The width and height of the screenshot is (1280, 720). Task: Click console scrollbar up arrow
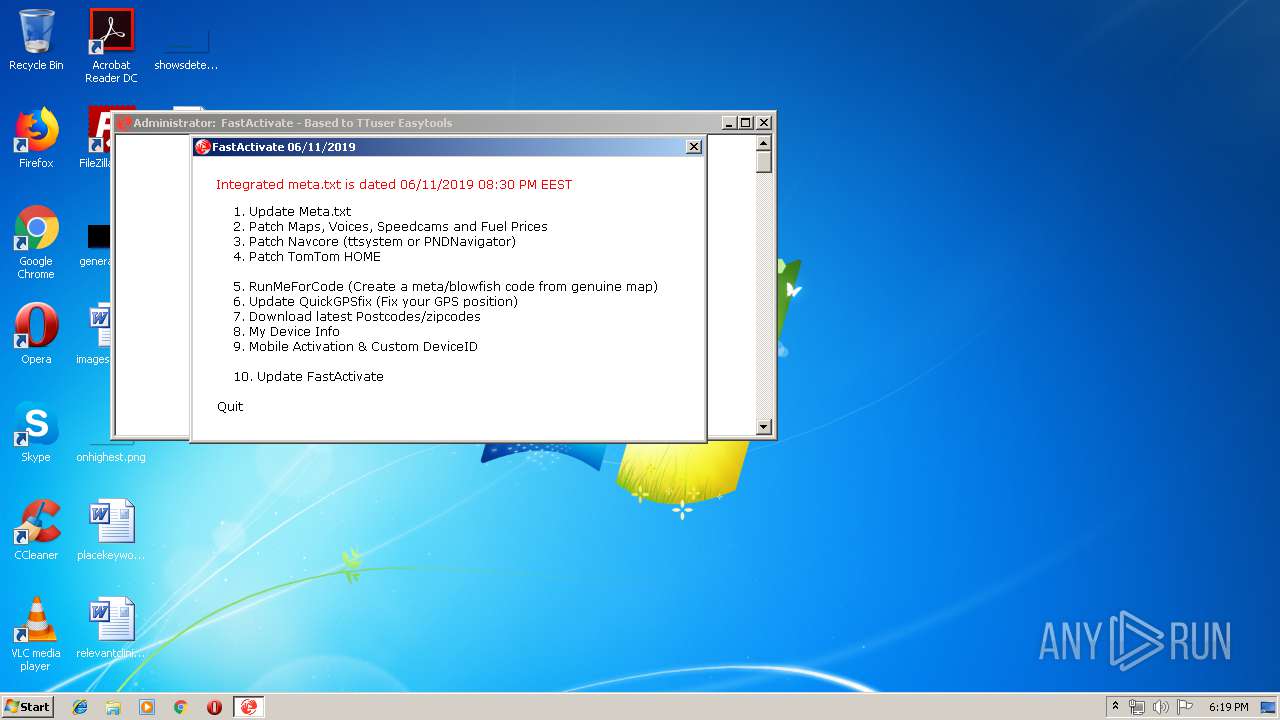[764, 142]
